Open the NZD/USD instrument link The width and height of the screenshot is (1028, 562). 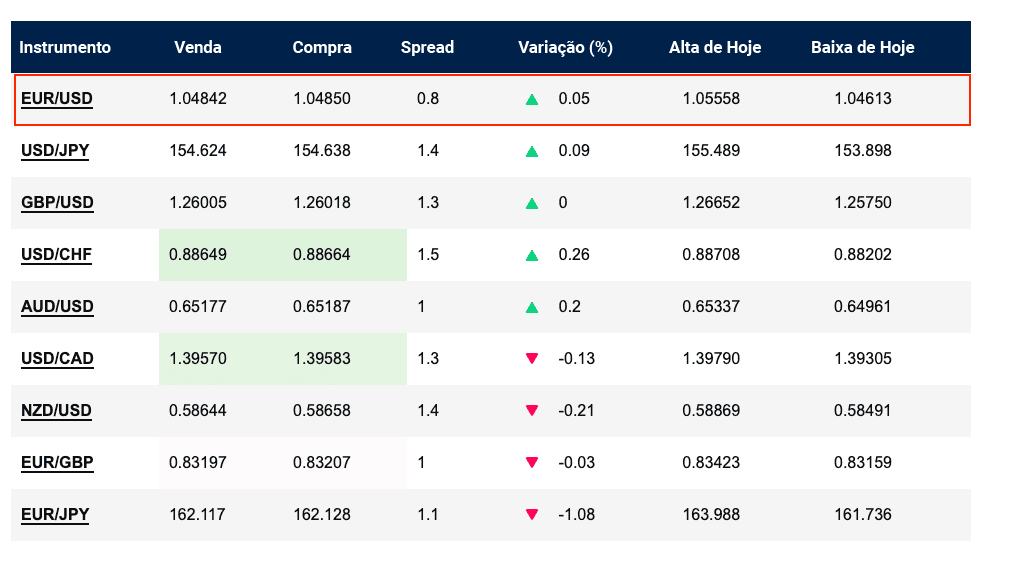(x=56, y=411)
